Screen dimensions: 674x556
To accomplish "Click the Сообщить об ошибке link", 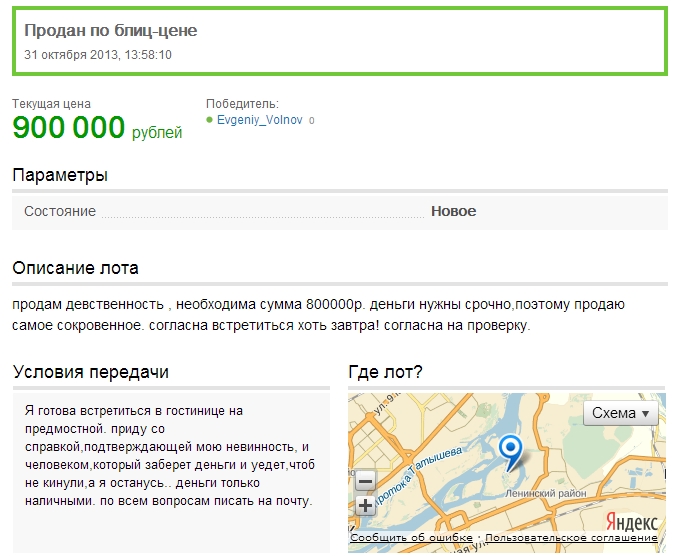I will (x=413, y=538).
